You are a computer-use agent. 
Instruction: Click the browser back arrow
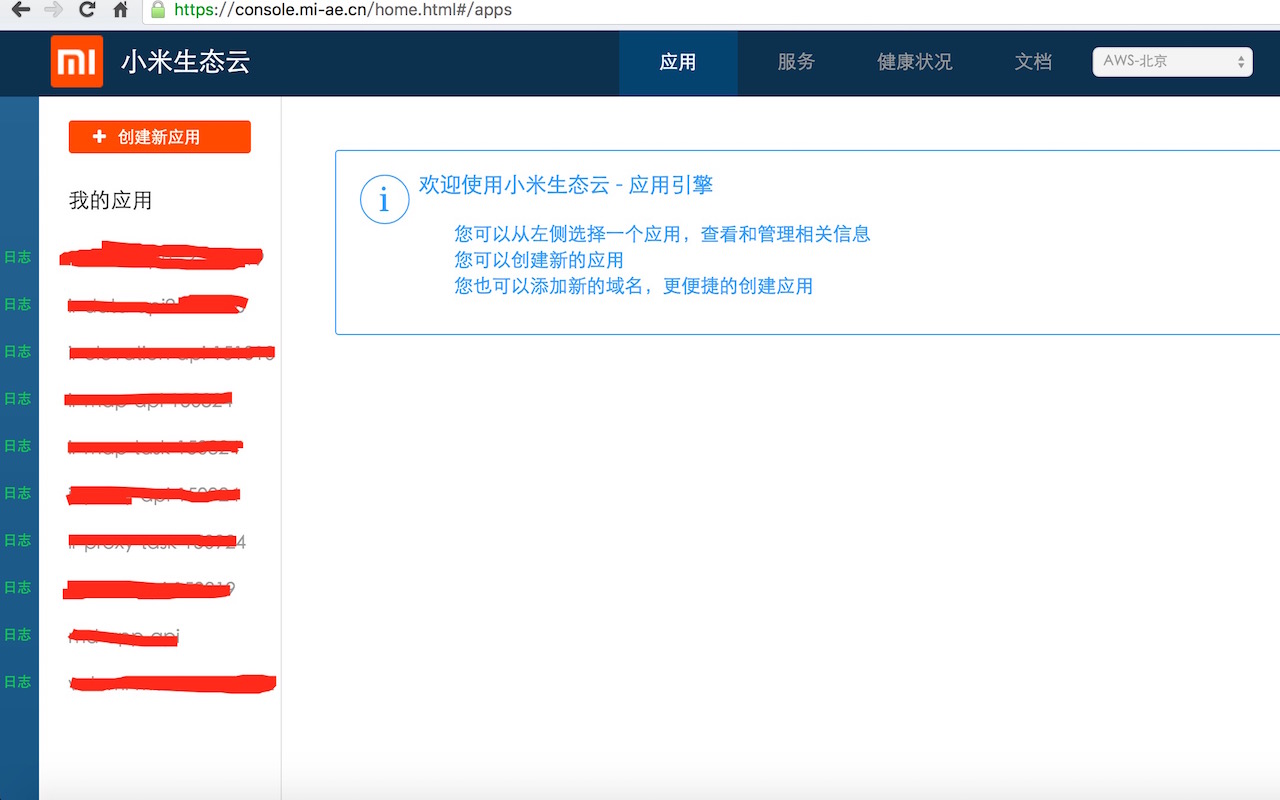(20, 11)
